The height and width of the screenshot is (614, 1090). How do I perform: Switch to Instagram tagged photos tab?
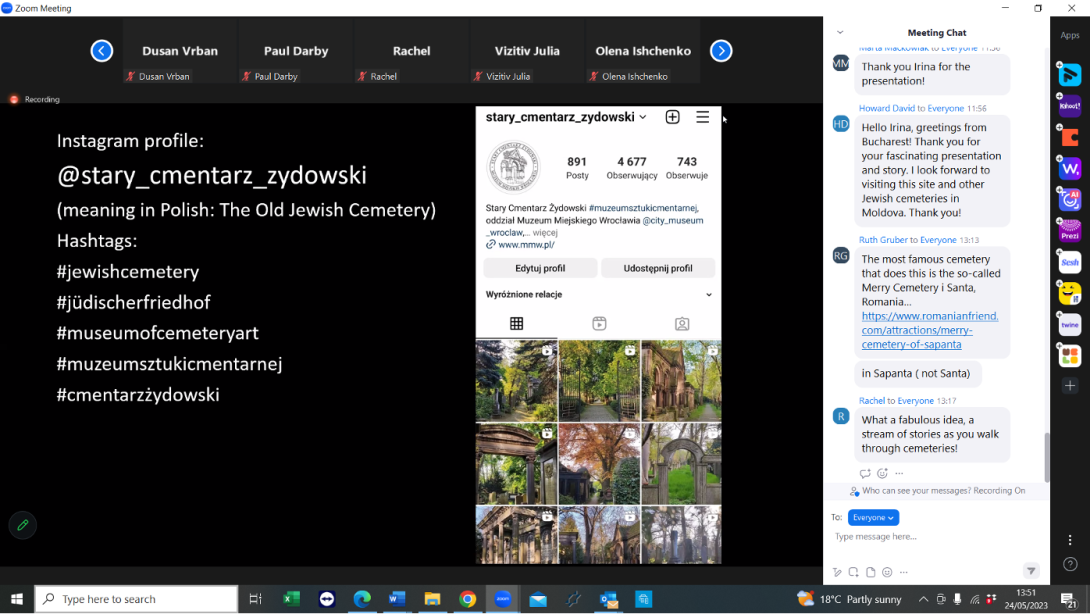[682, 323]
